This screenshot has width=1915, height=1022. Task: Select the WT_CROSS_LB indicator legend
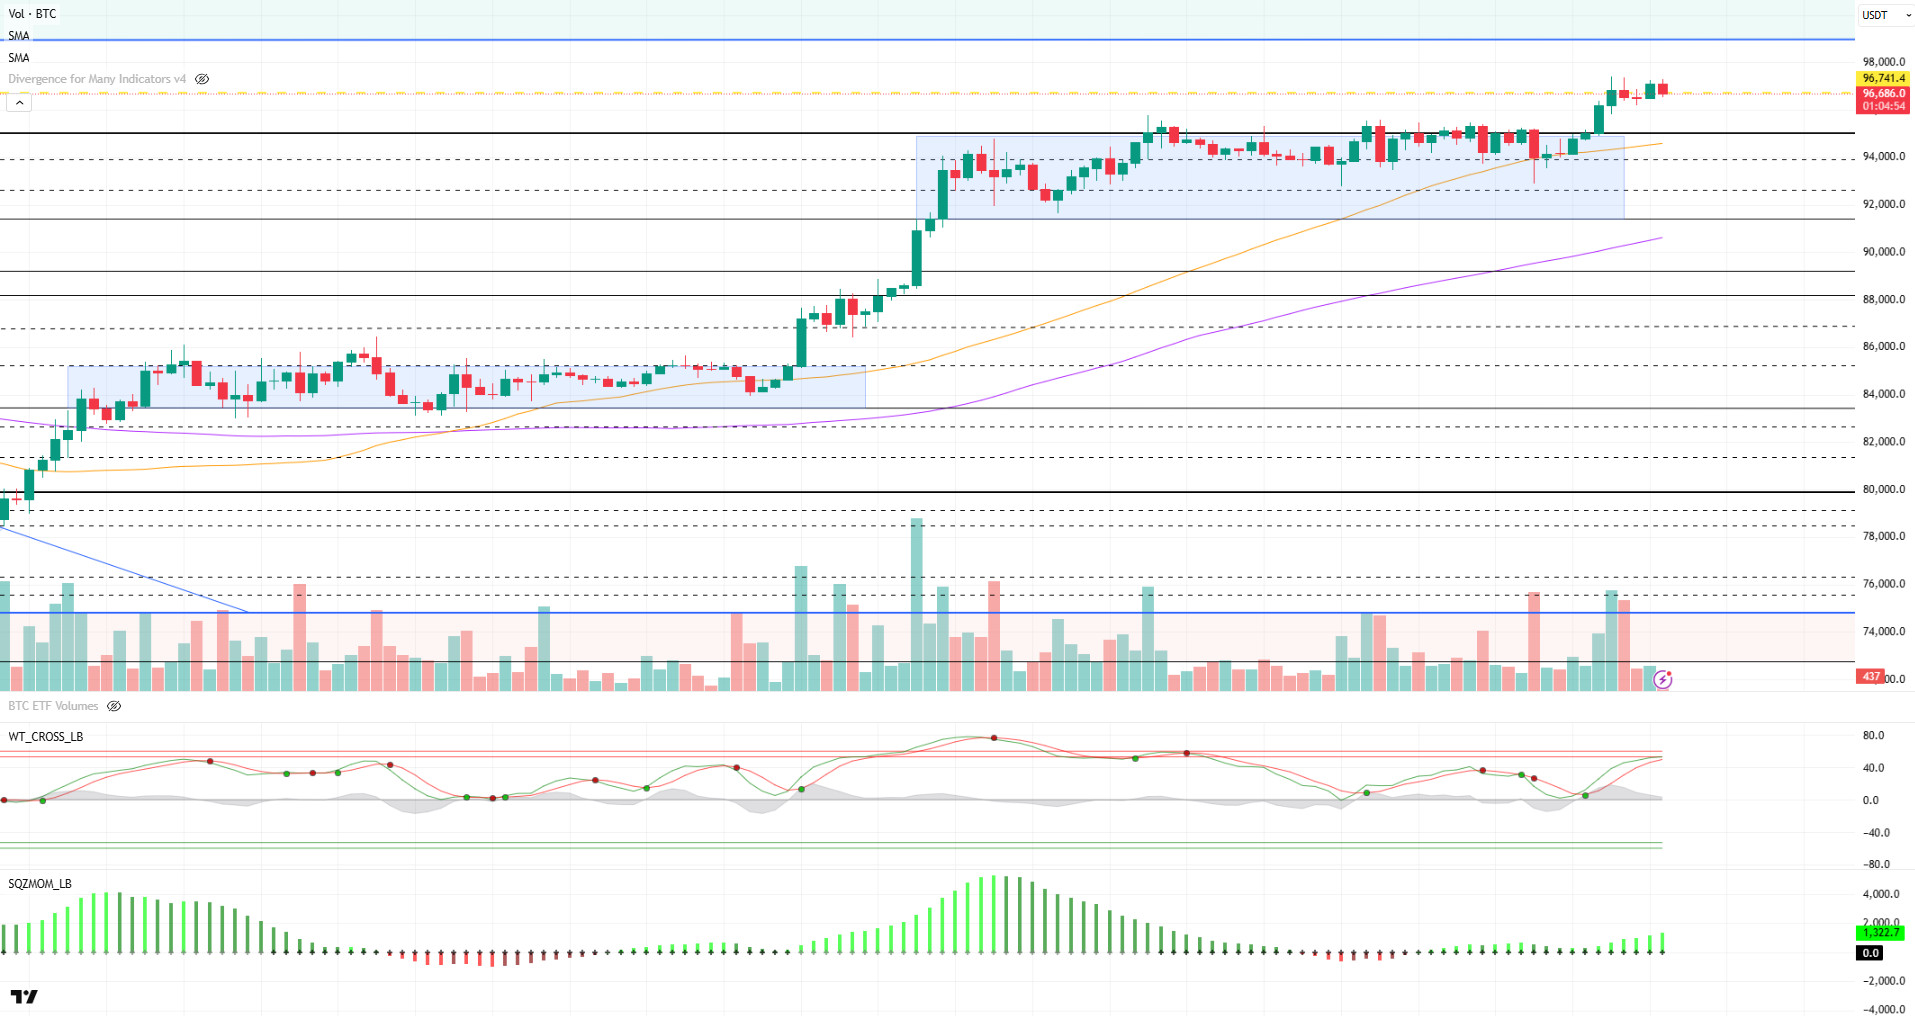(46, 737)
